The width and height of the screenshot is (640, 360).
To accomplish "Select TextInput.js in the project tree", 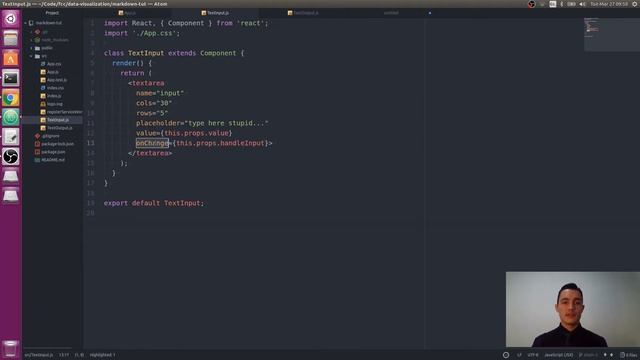I will tap(55, 120).
